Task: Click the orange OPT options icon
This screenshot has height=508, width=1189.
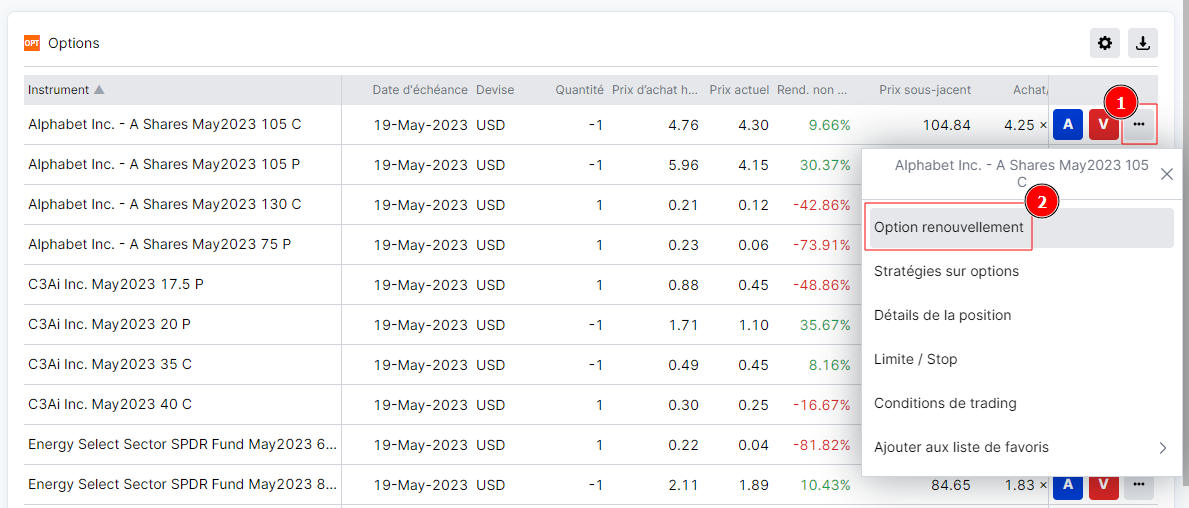Action: (32, 43)
